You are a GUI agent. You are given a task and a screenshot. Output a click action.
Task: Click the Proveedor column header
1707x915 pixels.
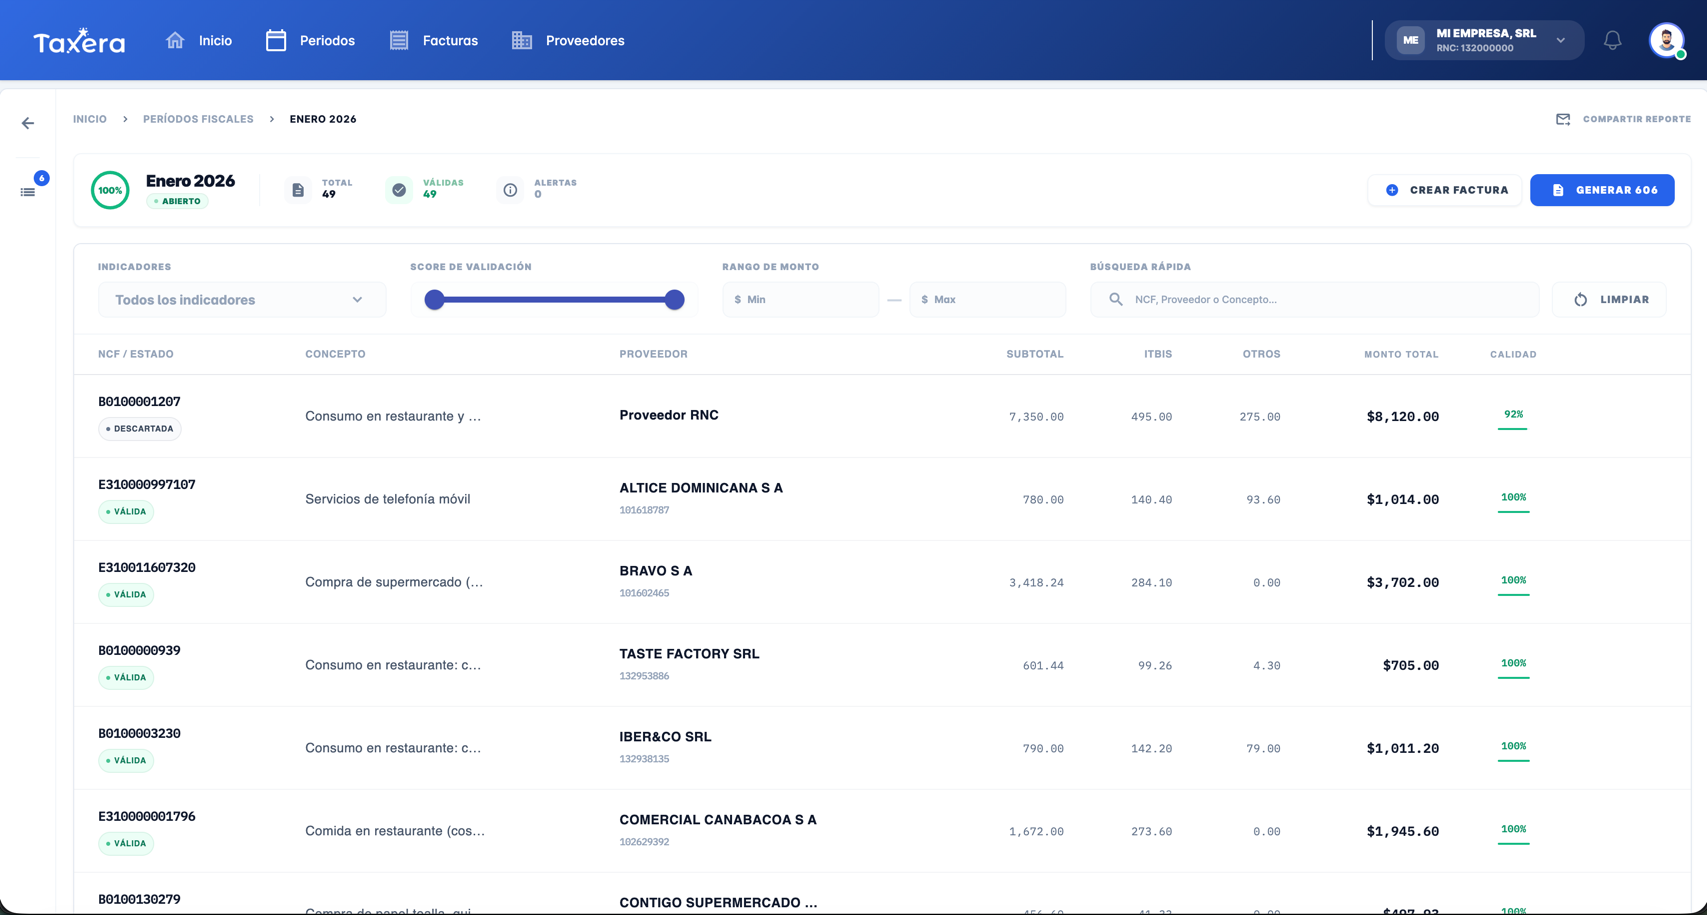click(x=653, y=354)
